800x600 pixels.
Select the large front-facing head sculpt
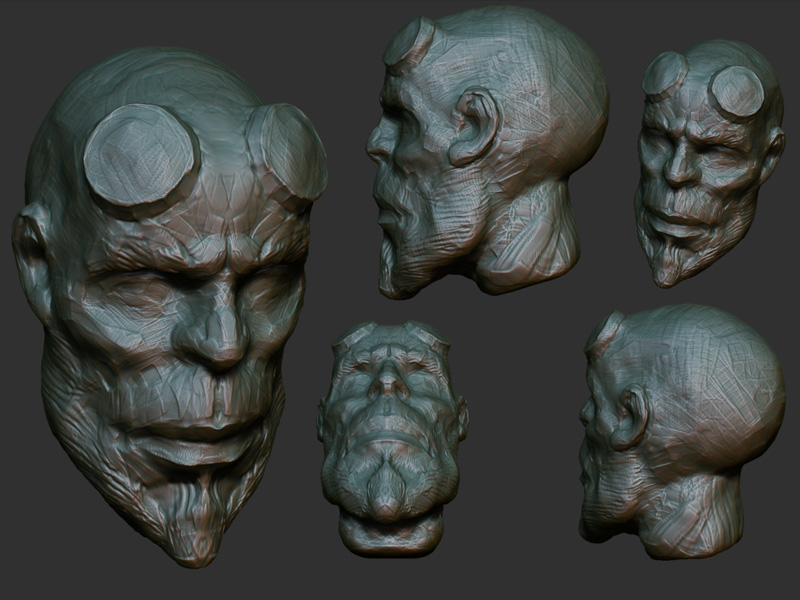click(x=170, y=306)
